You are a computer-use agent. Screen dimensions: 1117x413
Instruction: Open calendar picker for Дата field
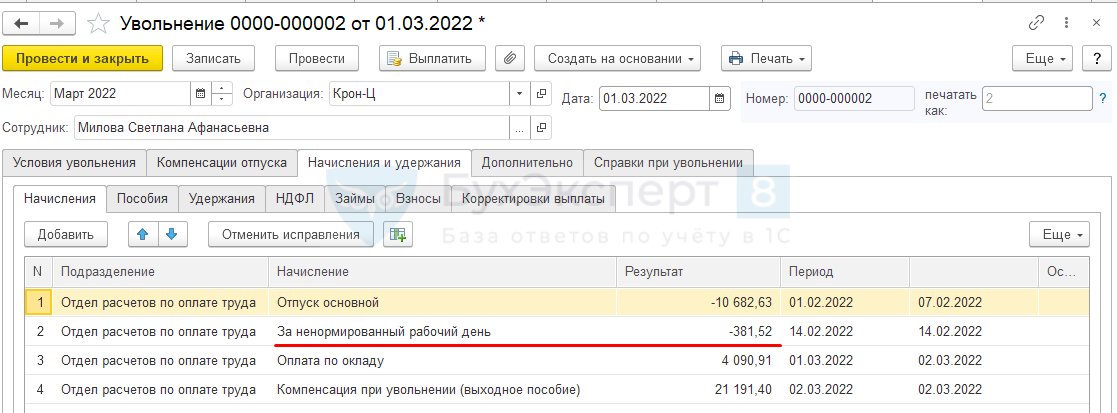coord(720,98)
